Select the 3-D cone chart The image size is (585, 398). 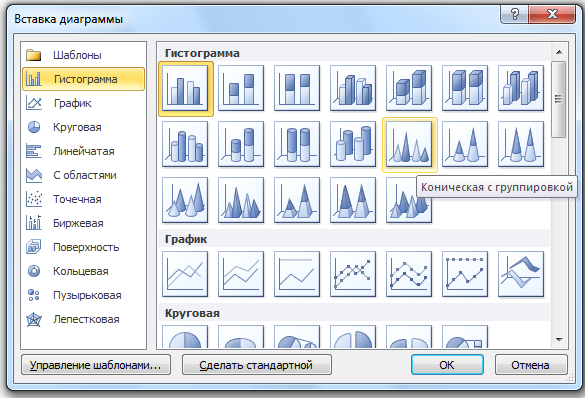pos(185,200)
